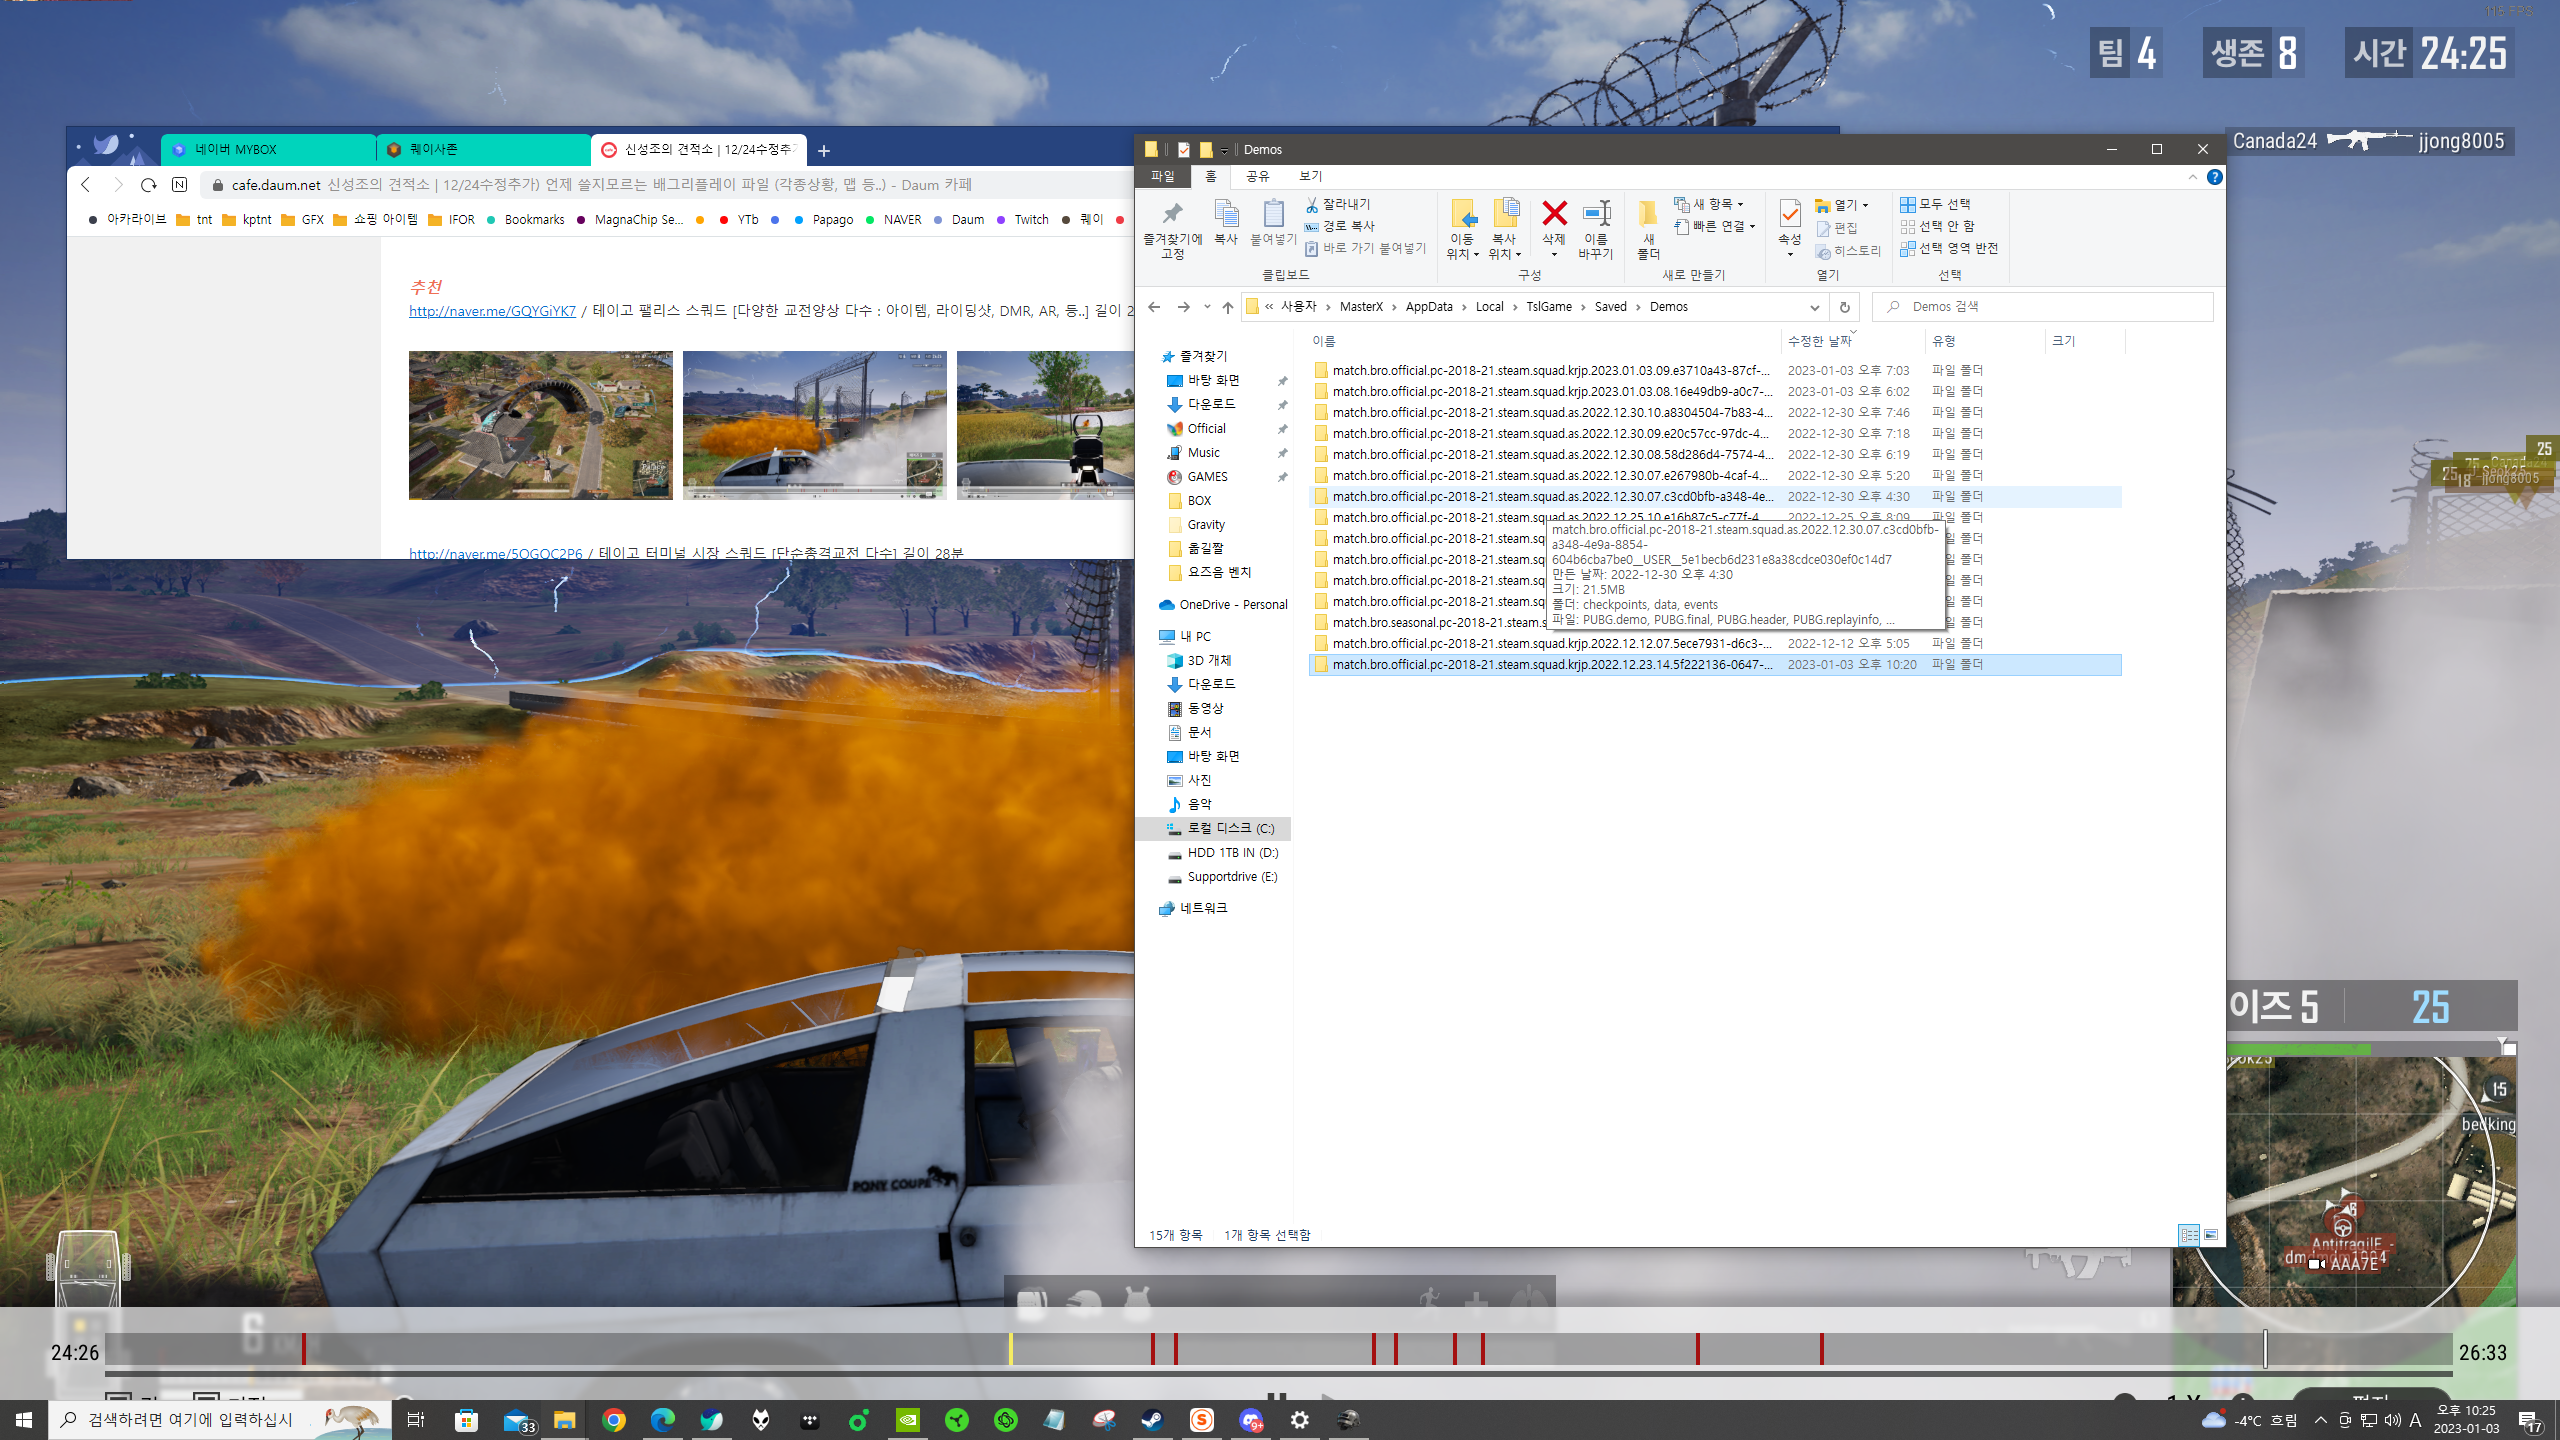Image resolution: width=2560 pixels, height=1440 pixels.
Task: Click the red X Delete icon in ribbon
Action: click(1553, 214)
